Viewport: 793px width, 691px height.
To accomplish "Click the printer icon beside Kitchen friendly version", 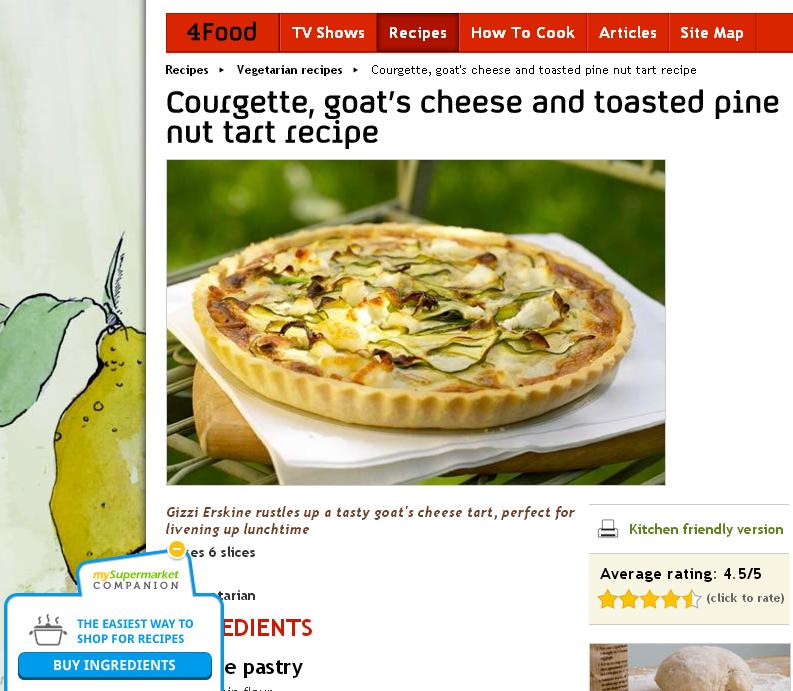I will (x=607, y=529).
